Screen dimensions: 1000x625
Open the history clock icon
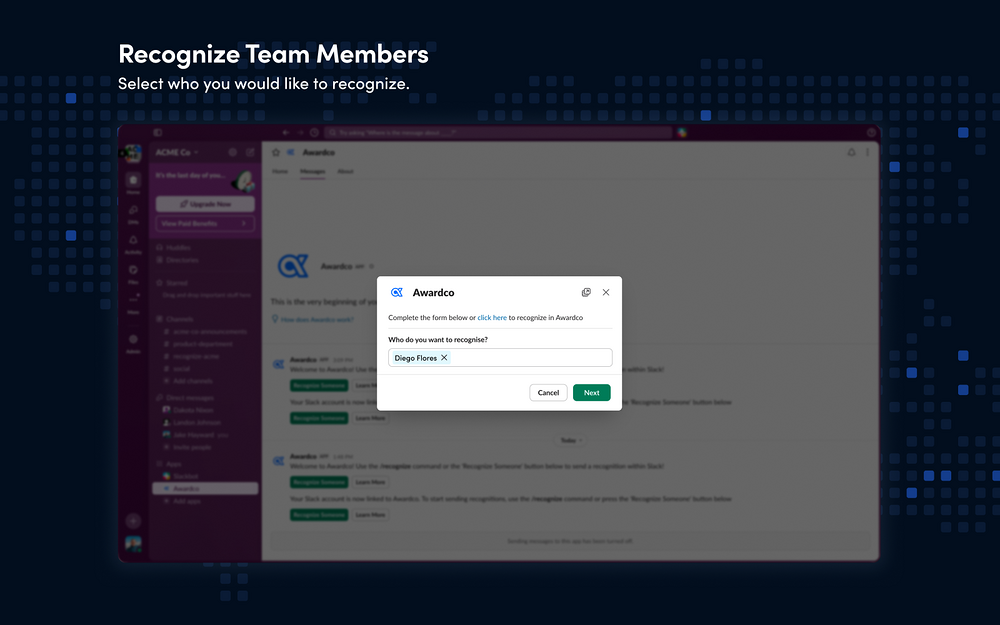tap(314, 133)
